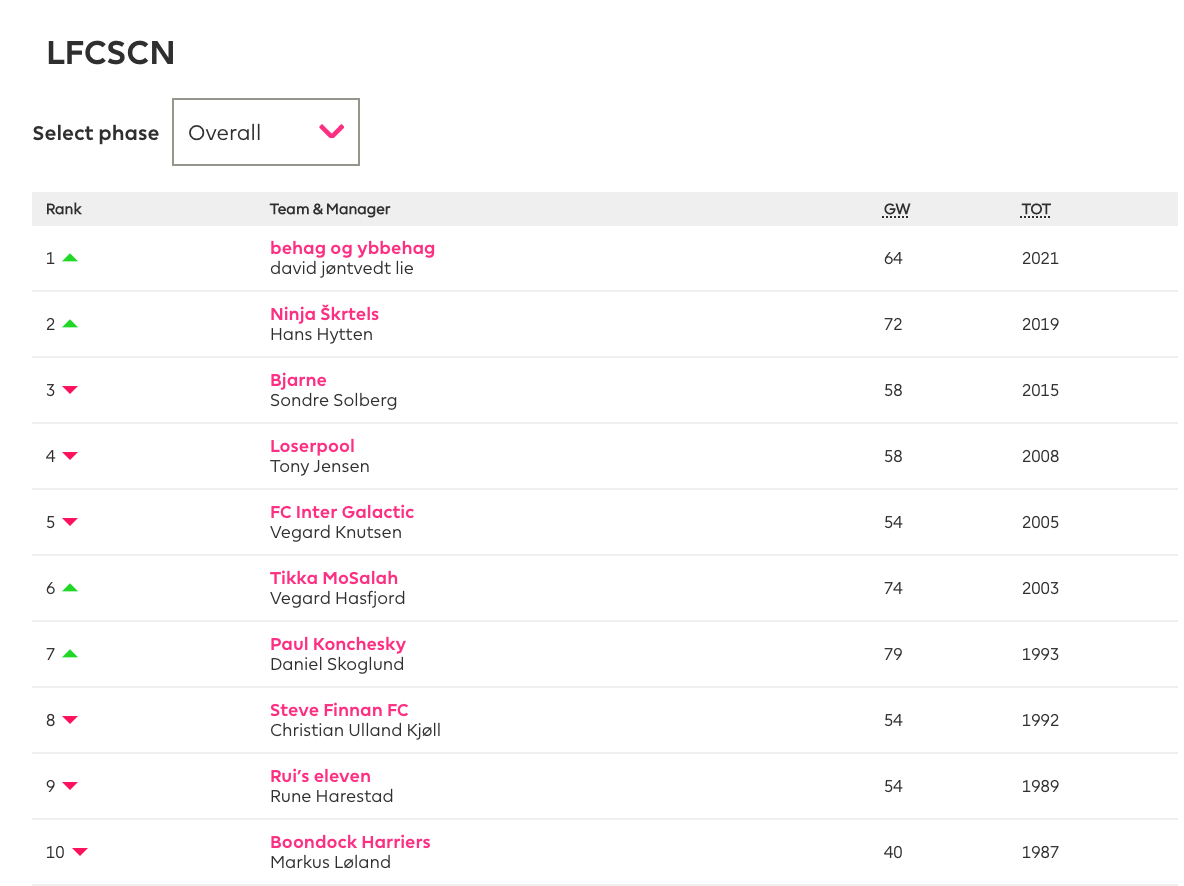Image resolution: width=1184 pixels, height=886 pixels.
Task: Click red down arrow beside rank 3
Action: (x=70, y=390)
